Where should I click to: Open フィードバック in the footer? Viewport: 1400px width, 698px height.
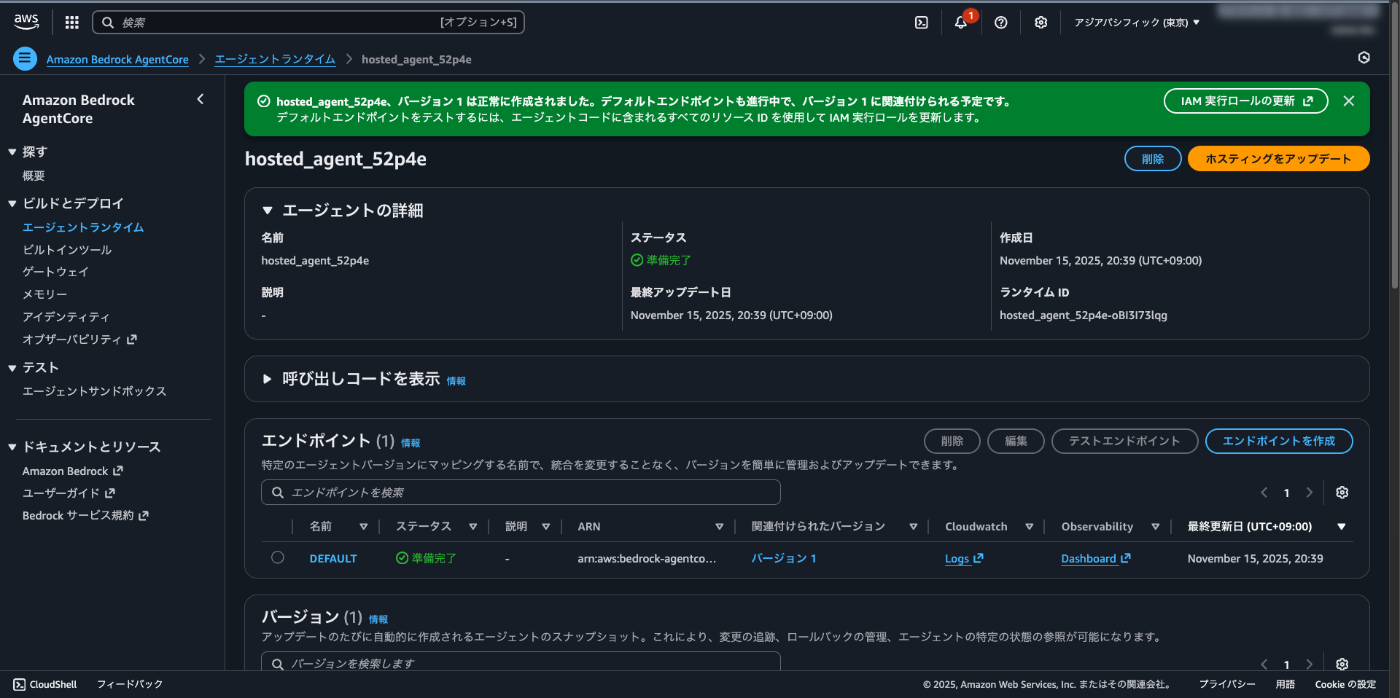[x=130, y=684]
